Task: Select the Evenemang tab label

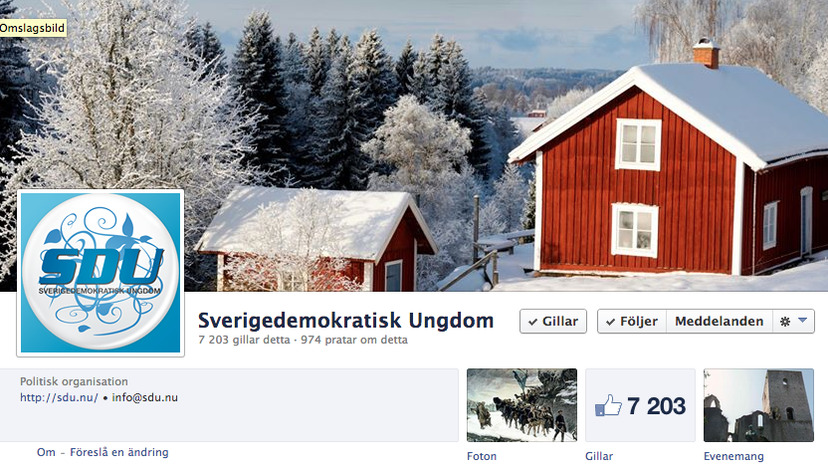Action: (733, 456)
